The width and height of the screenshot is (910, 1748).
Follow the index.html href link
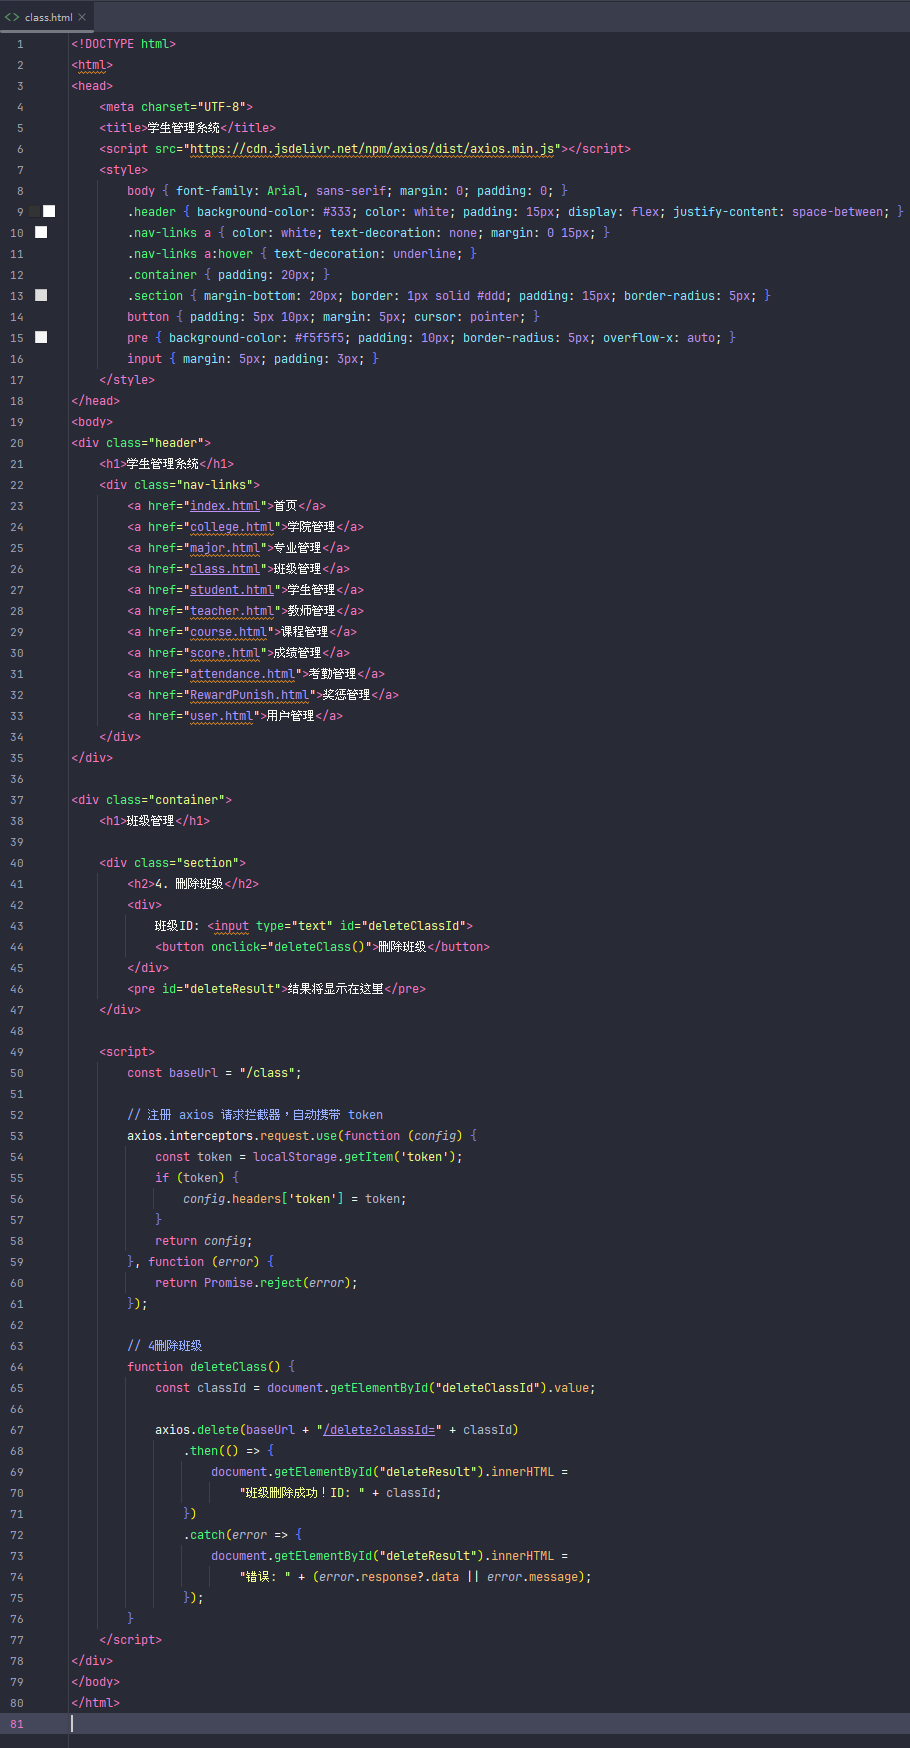click(225, 506)
